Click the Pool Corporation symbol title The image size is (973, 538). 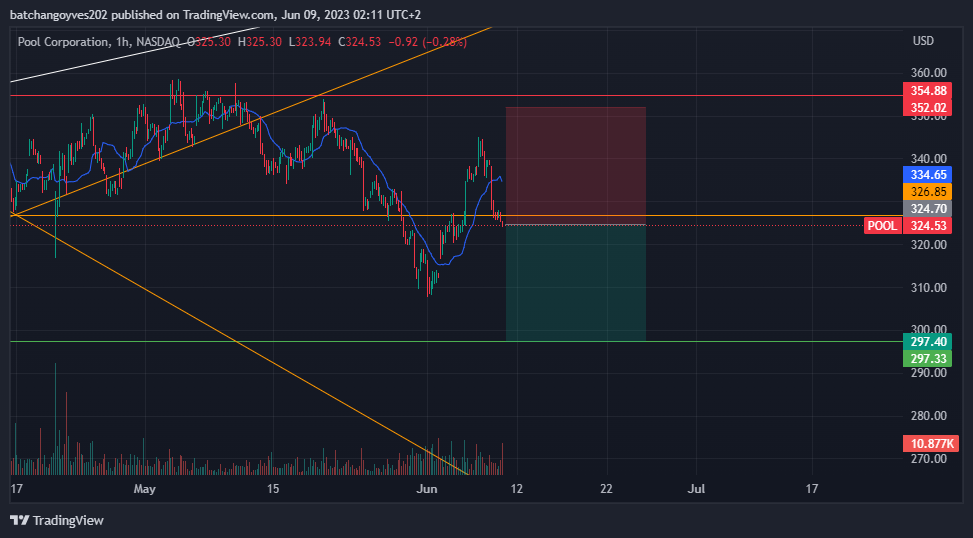(x=63, y=42)
